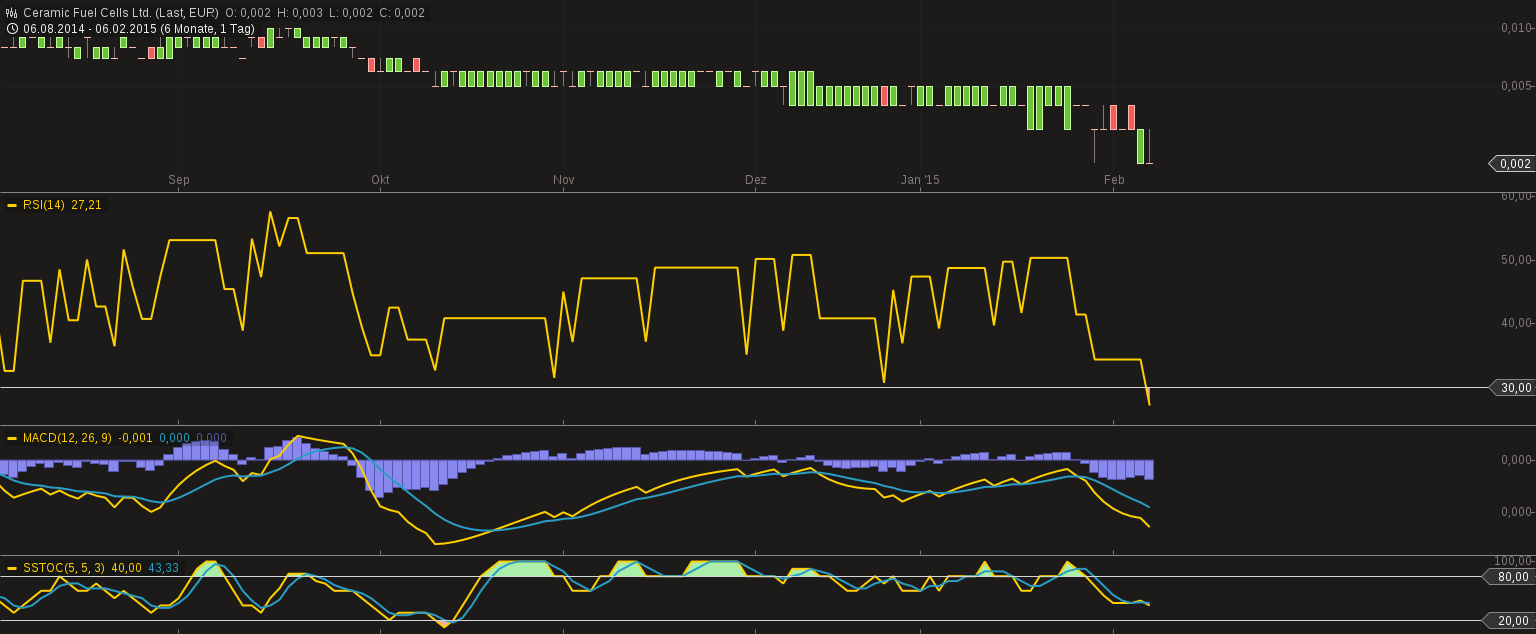The width and height of the screenshot is (1536, 634).
Task: Click the SSTOC value reading '43,33'
Action: (165, 567)
